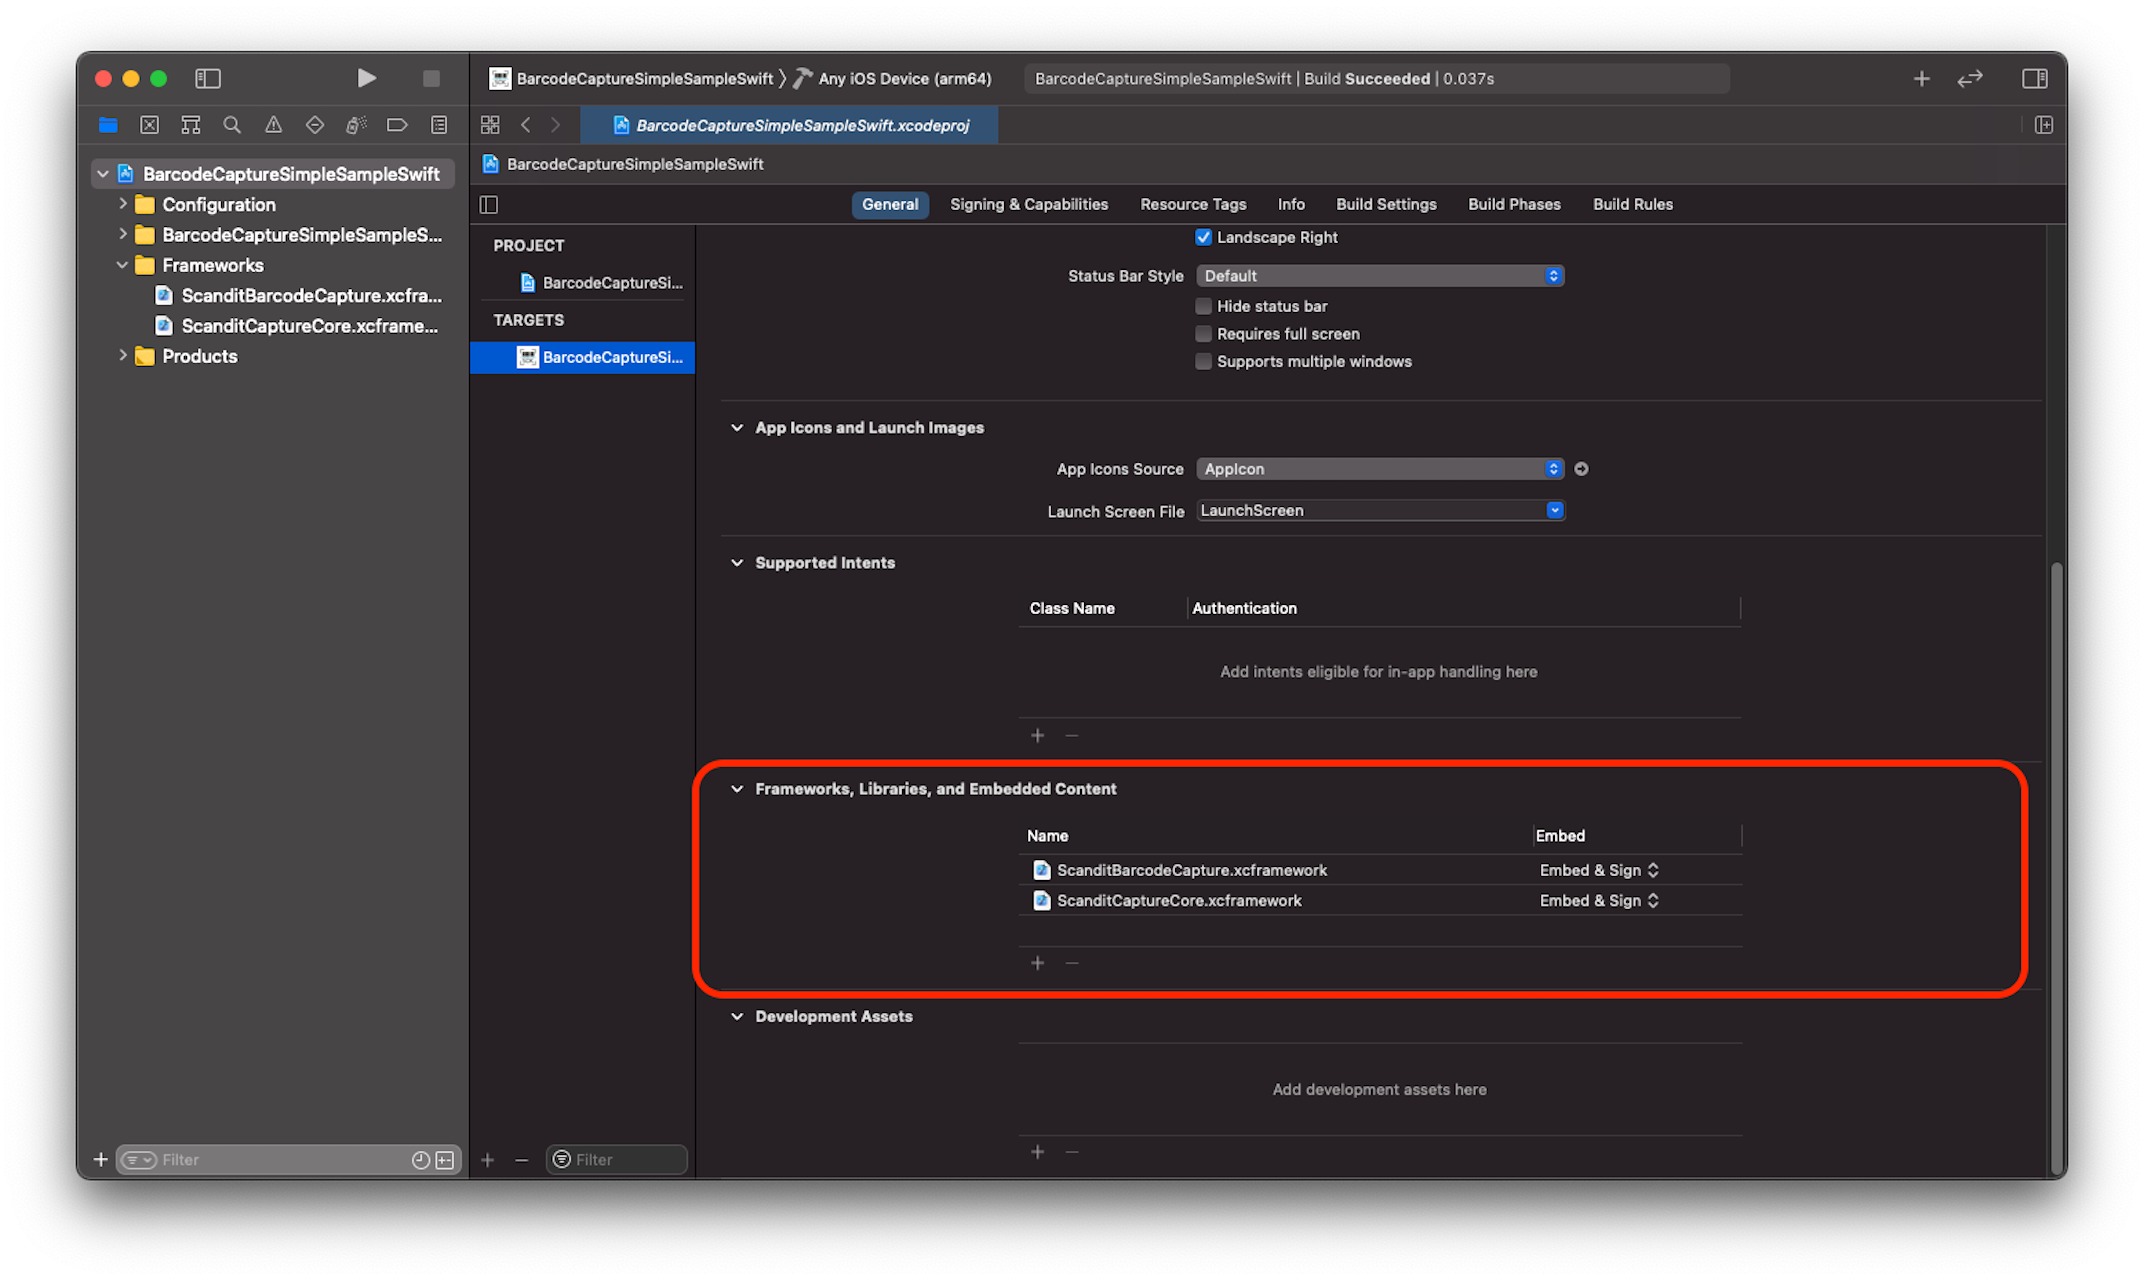The width and height of the screenshot is (2144, 1281).
Task: Click the plus button to add framework
Action: click(x=1037, y=961)
